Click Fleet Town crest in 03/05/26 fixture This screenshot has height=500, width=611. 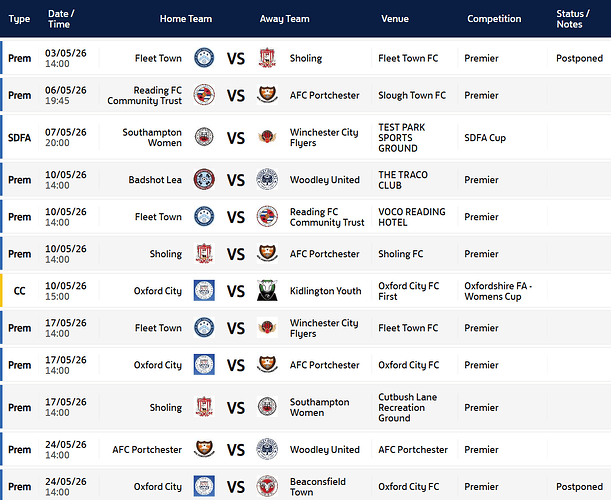pos(204,58)
